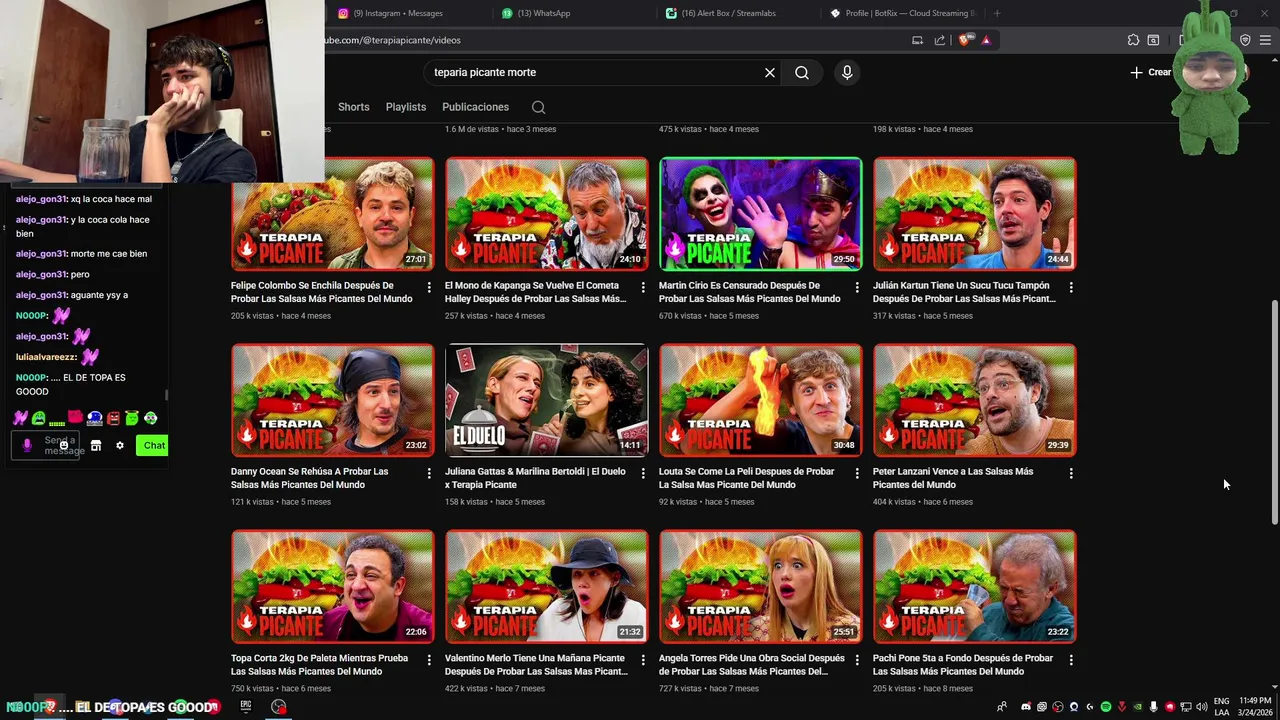Open options for Felipe Colombo video

point(429,287)
